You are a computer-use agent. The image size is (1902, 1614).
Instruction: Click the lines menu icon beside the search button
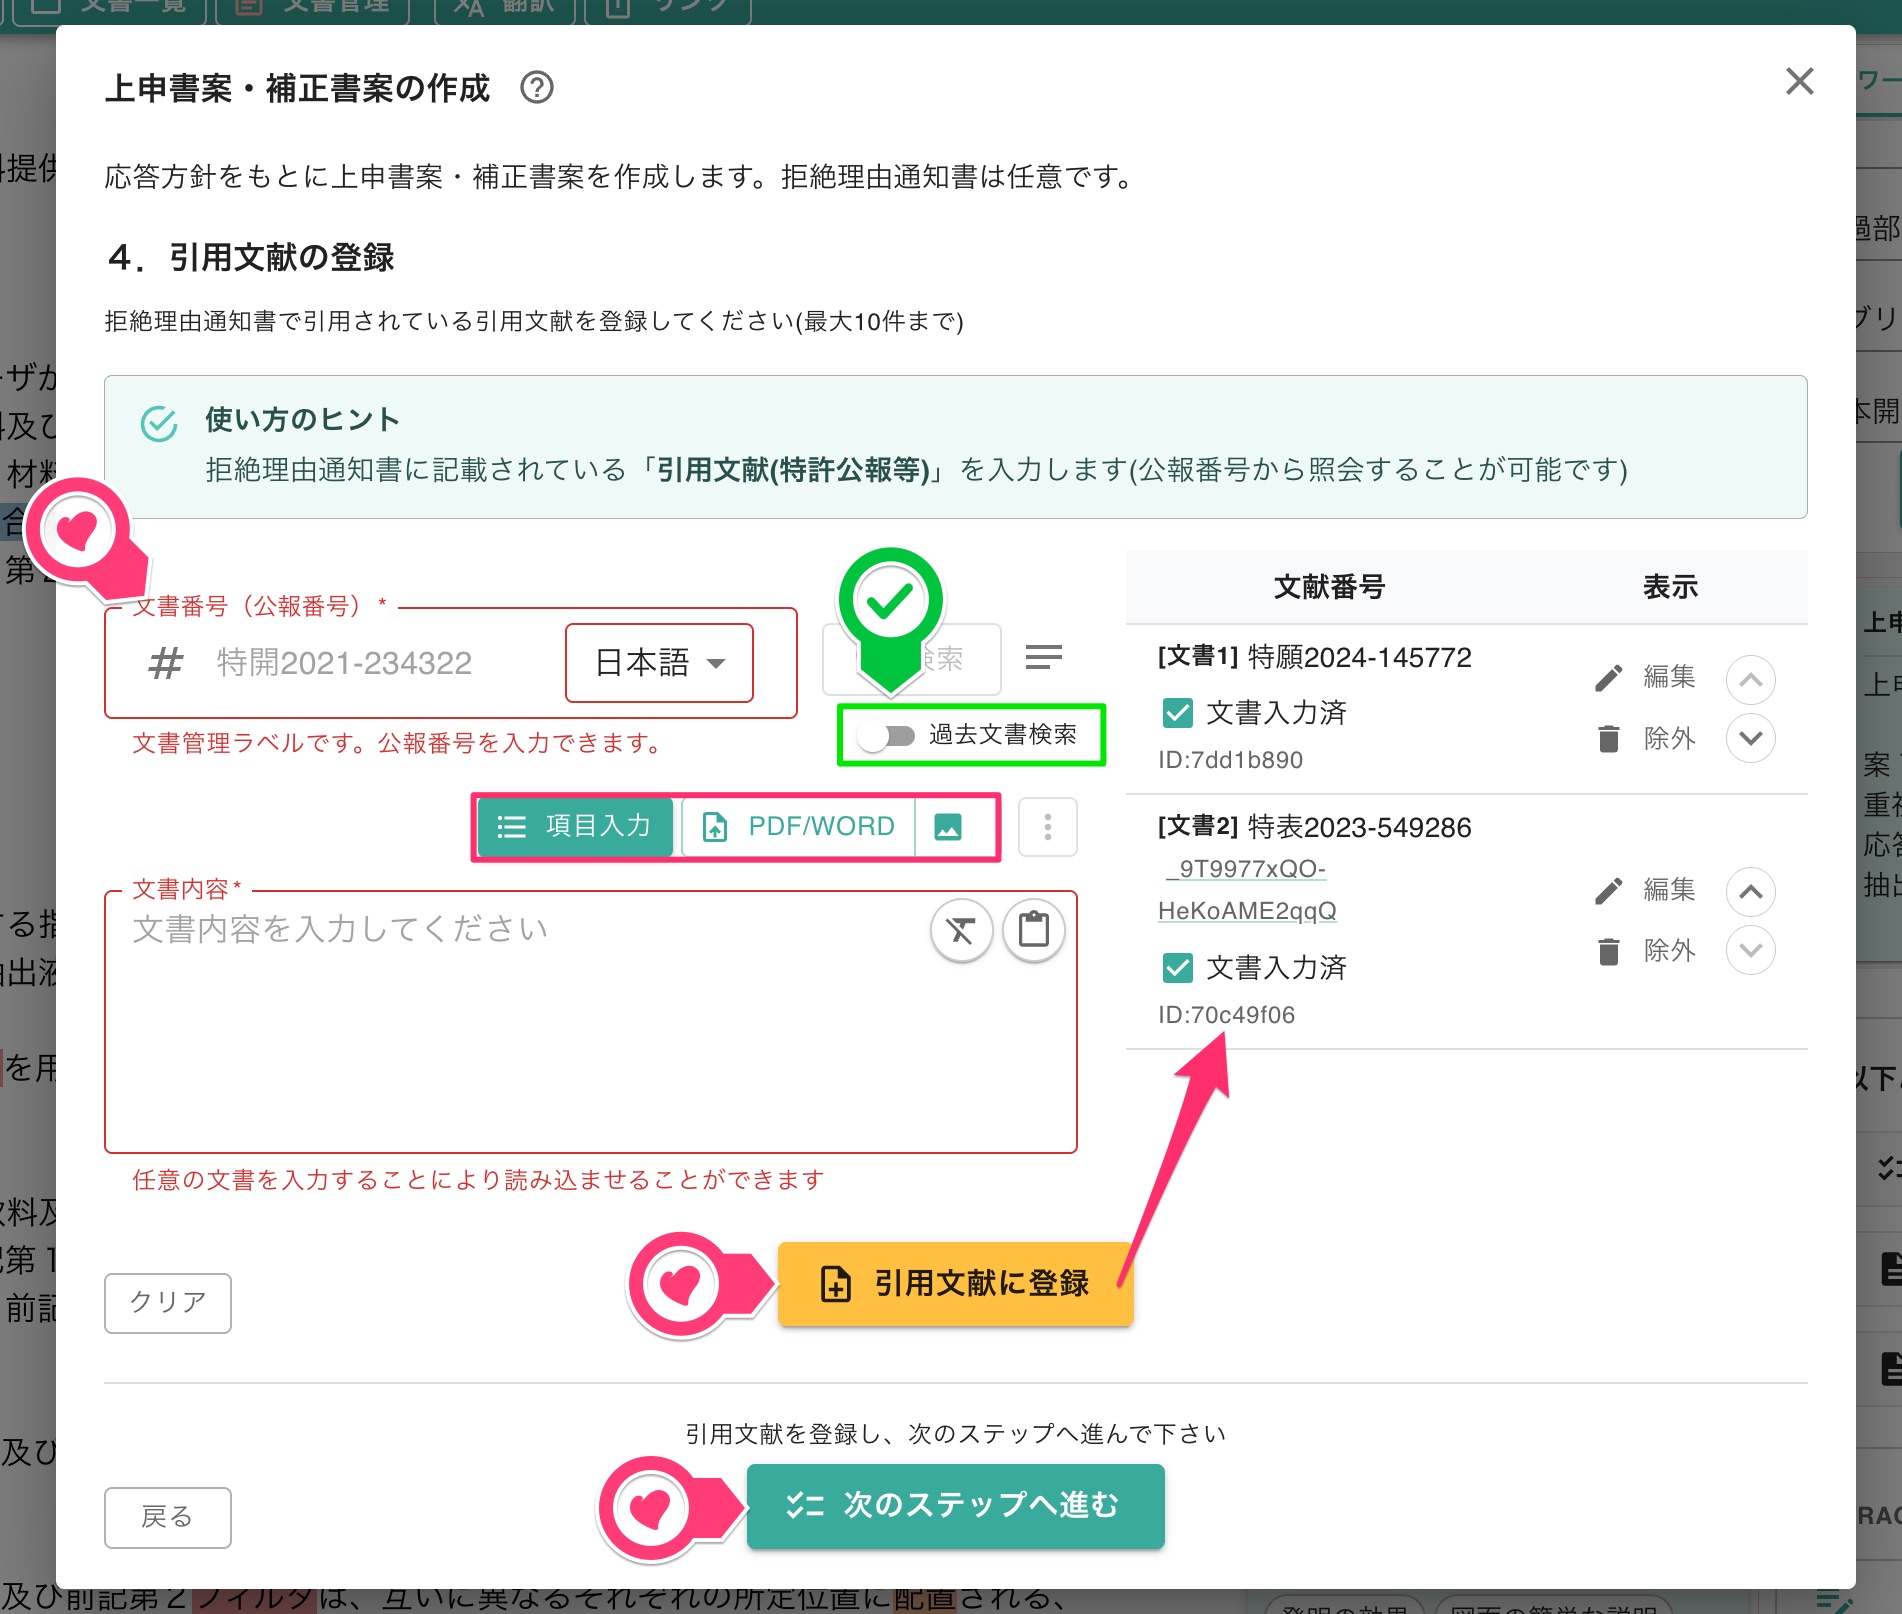pos(1043,657)
